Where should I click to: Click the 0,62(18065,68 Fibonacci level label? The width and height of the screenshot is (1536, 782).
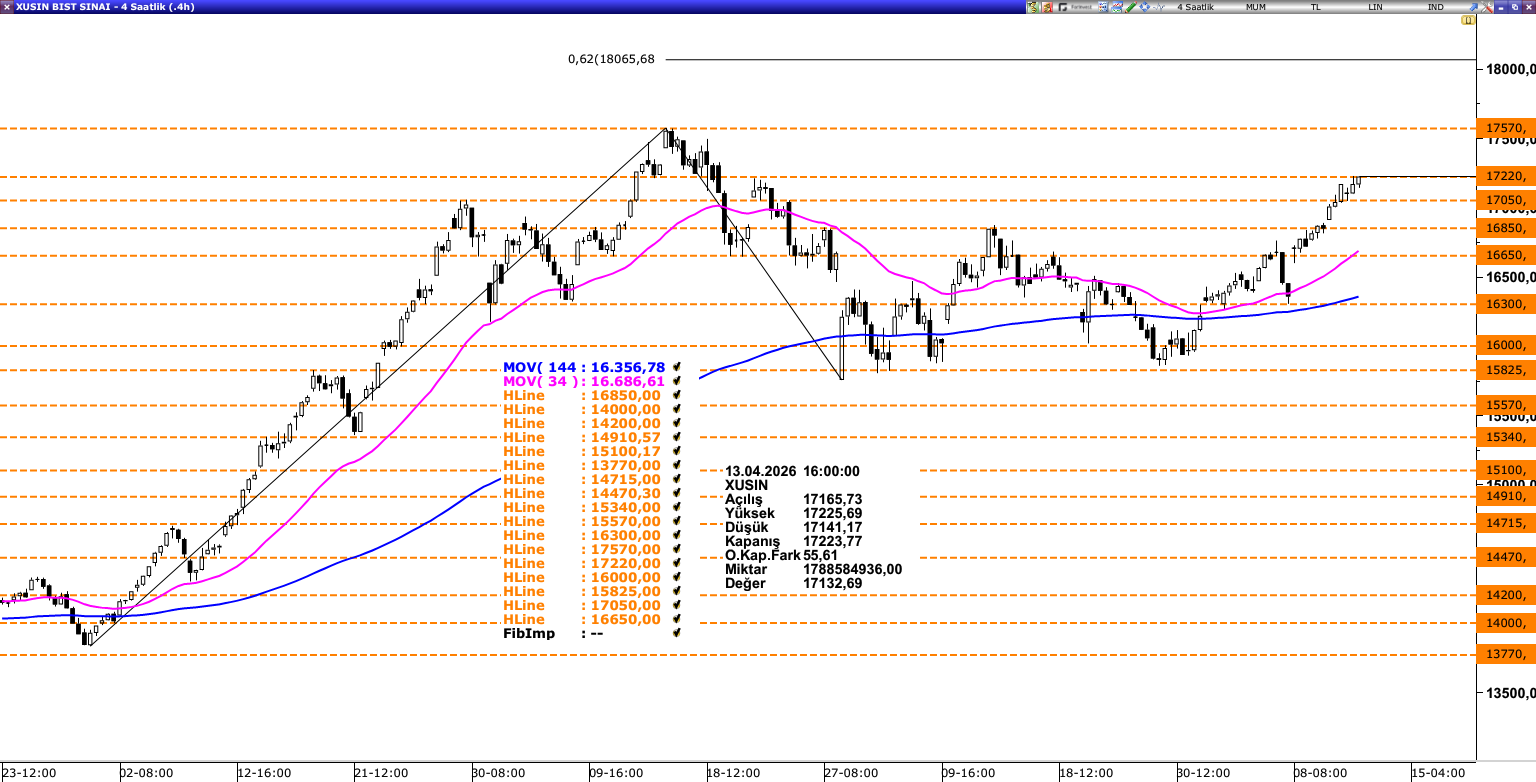(610, 59)
